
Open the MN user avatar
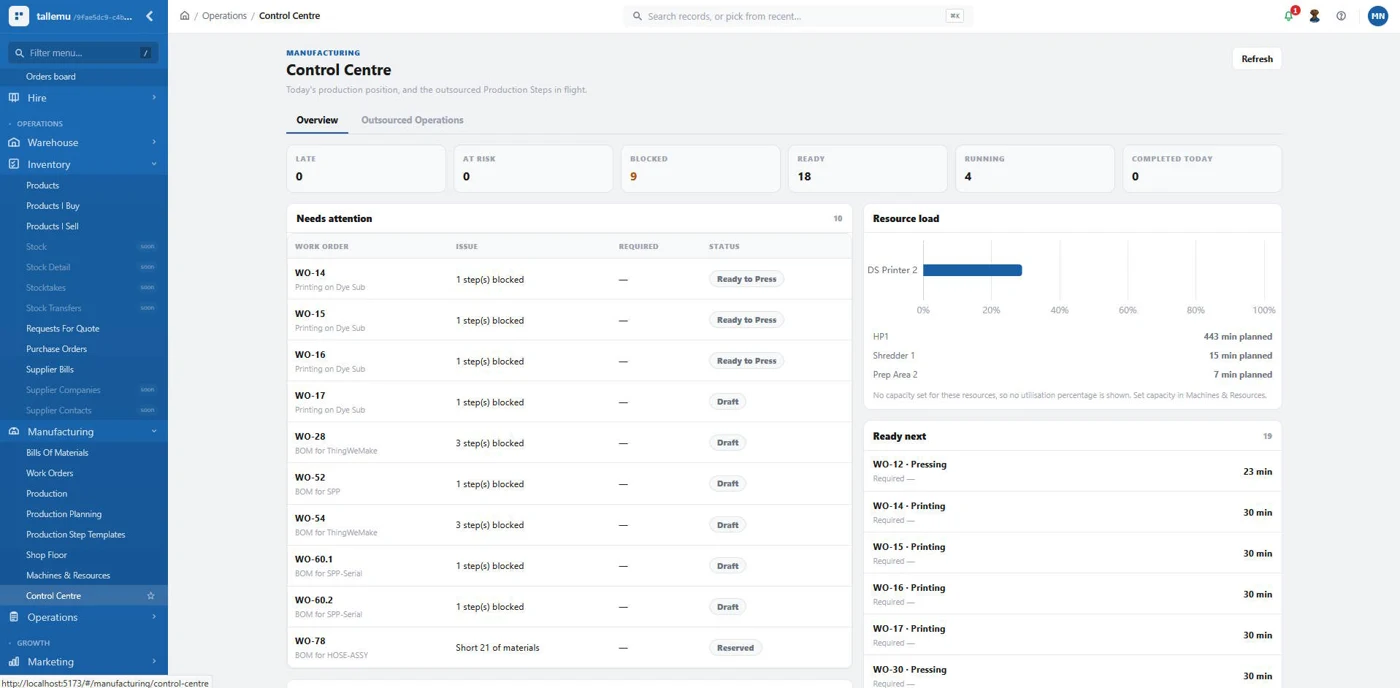pyautogui.click(x=1377, y=16)
